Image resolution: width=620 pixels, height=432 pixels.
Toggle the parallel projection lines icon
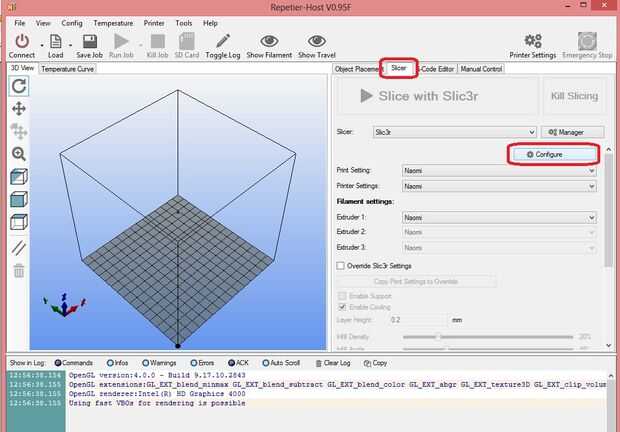pyautogui.click(x=19, y=248)
